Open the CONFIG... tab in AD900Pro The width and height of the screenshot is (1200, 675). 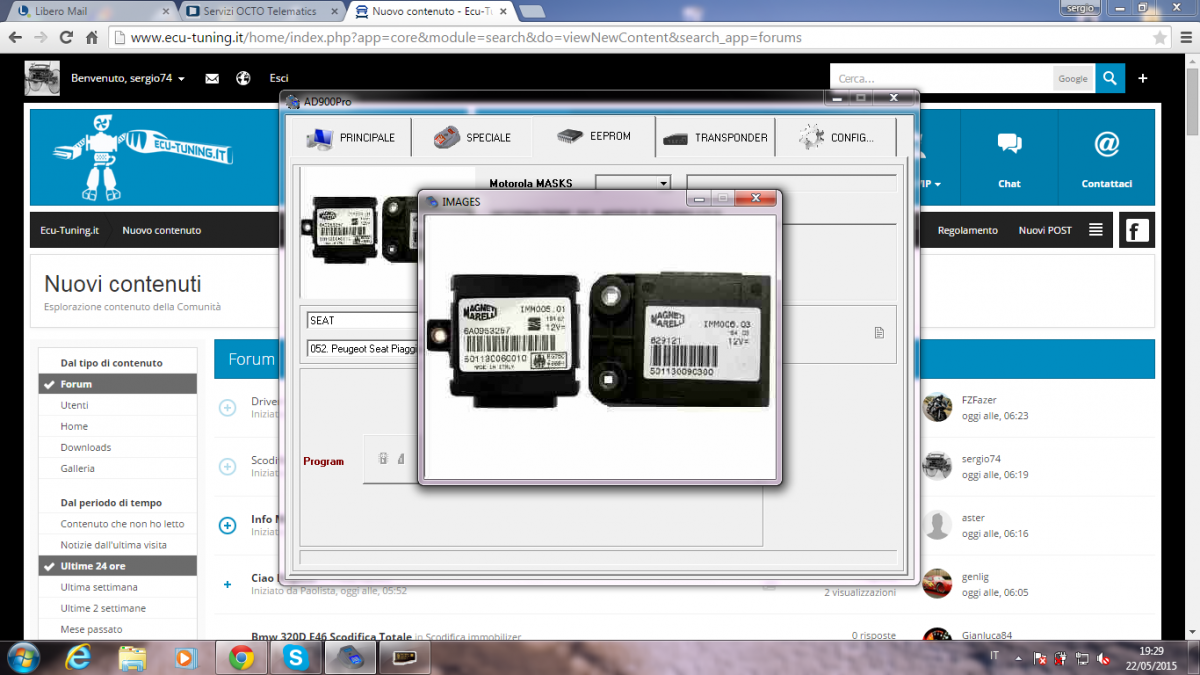coord(836,138)
